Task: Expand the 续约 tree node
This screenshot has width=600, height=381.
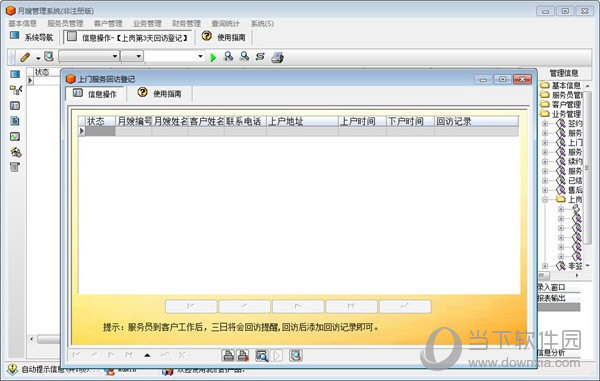Action: [545, 161]
